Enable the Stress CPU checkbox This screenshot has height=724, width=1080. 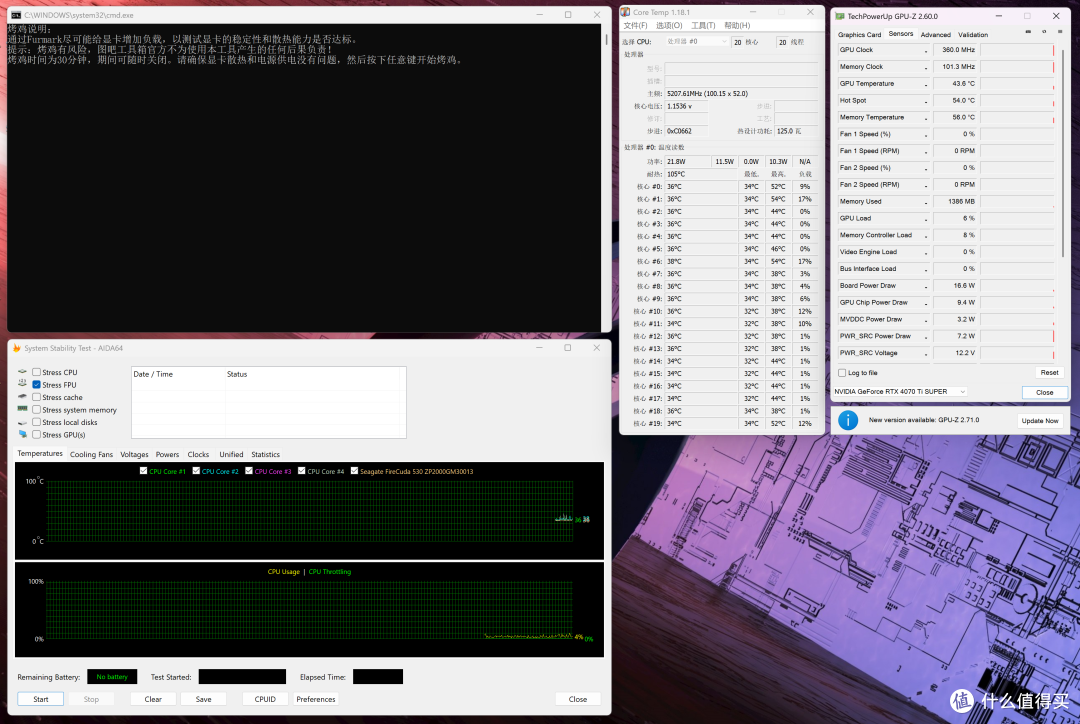[37, 372]
